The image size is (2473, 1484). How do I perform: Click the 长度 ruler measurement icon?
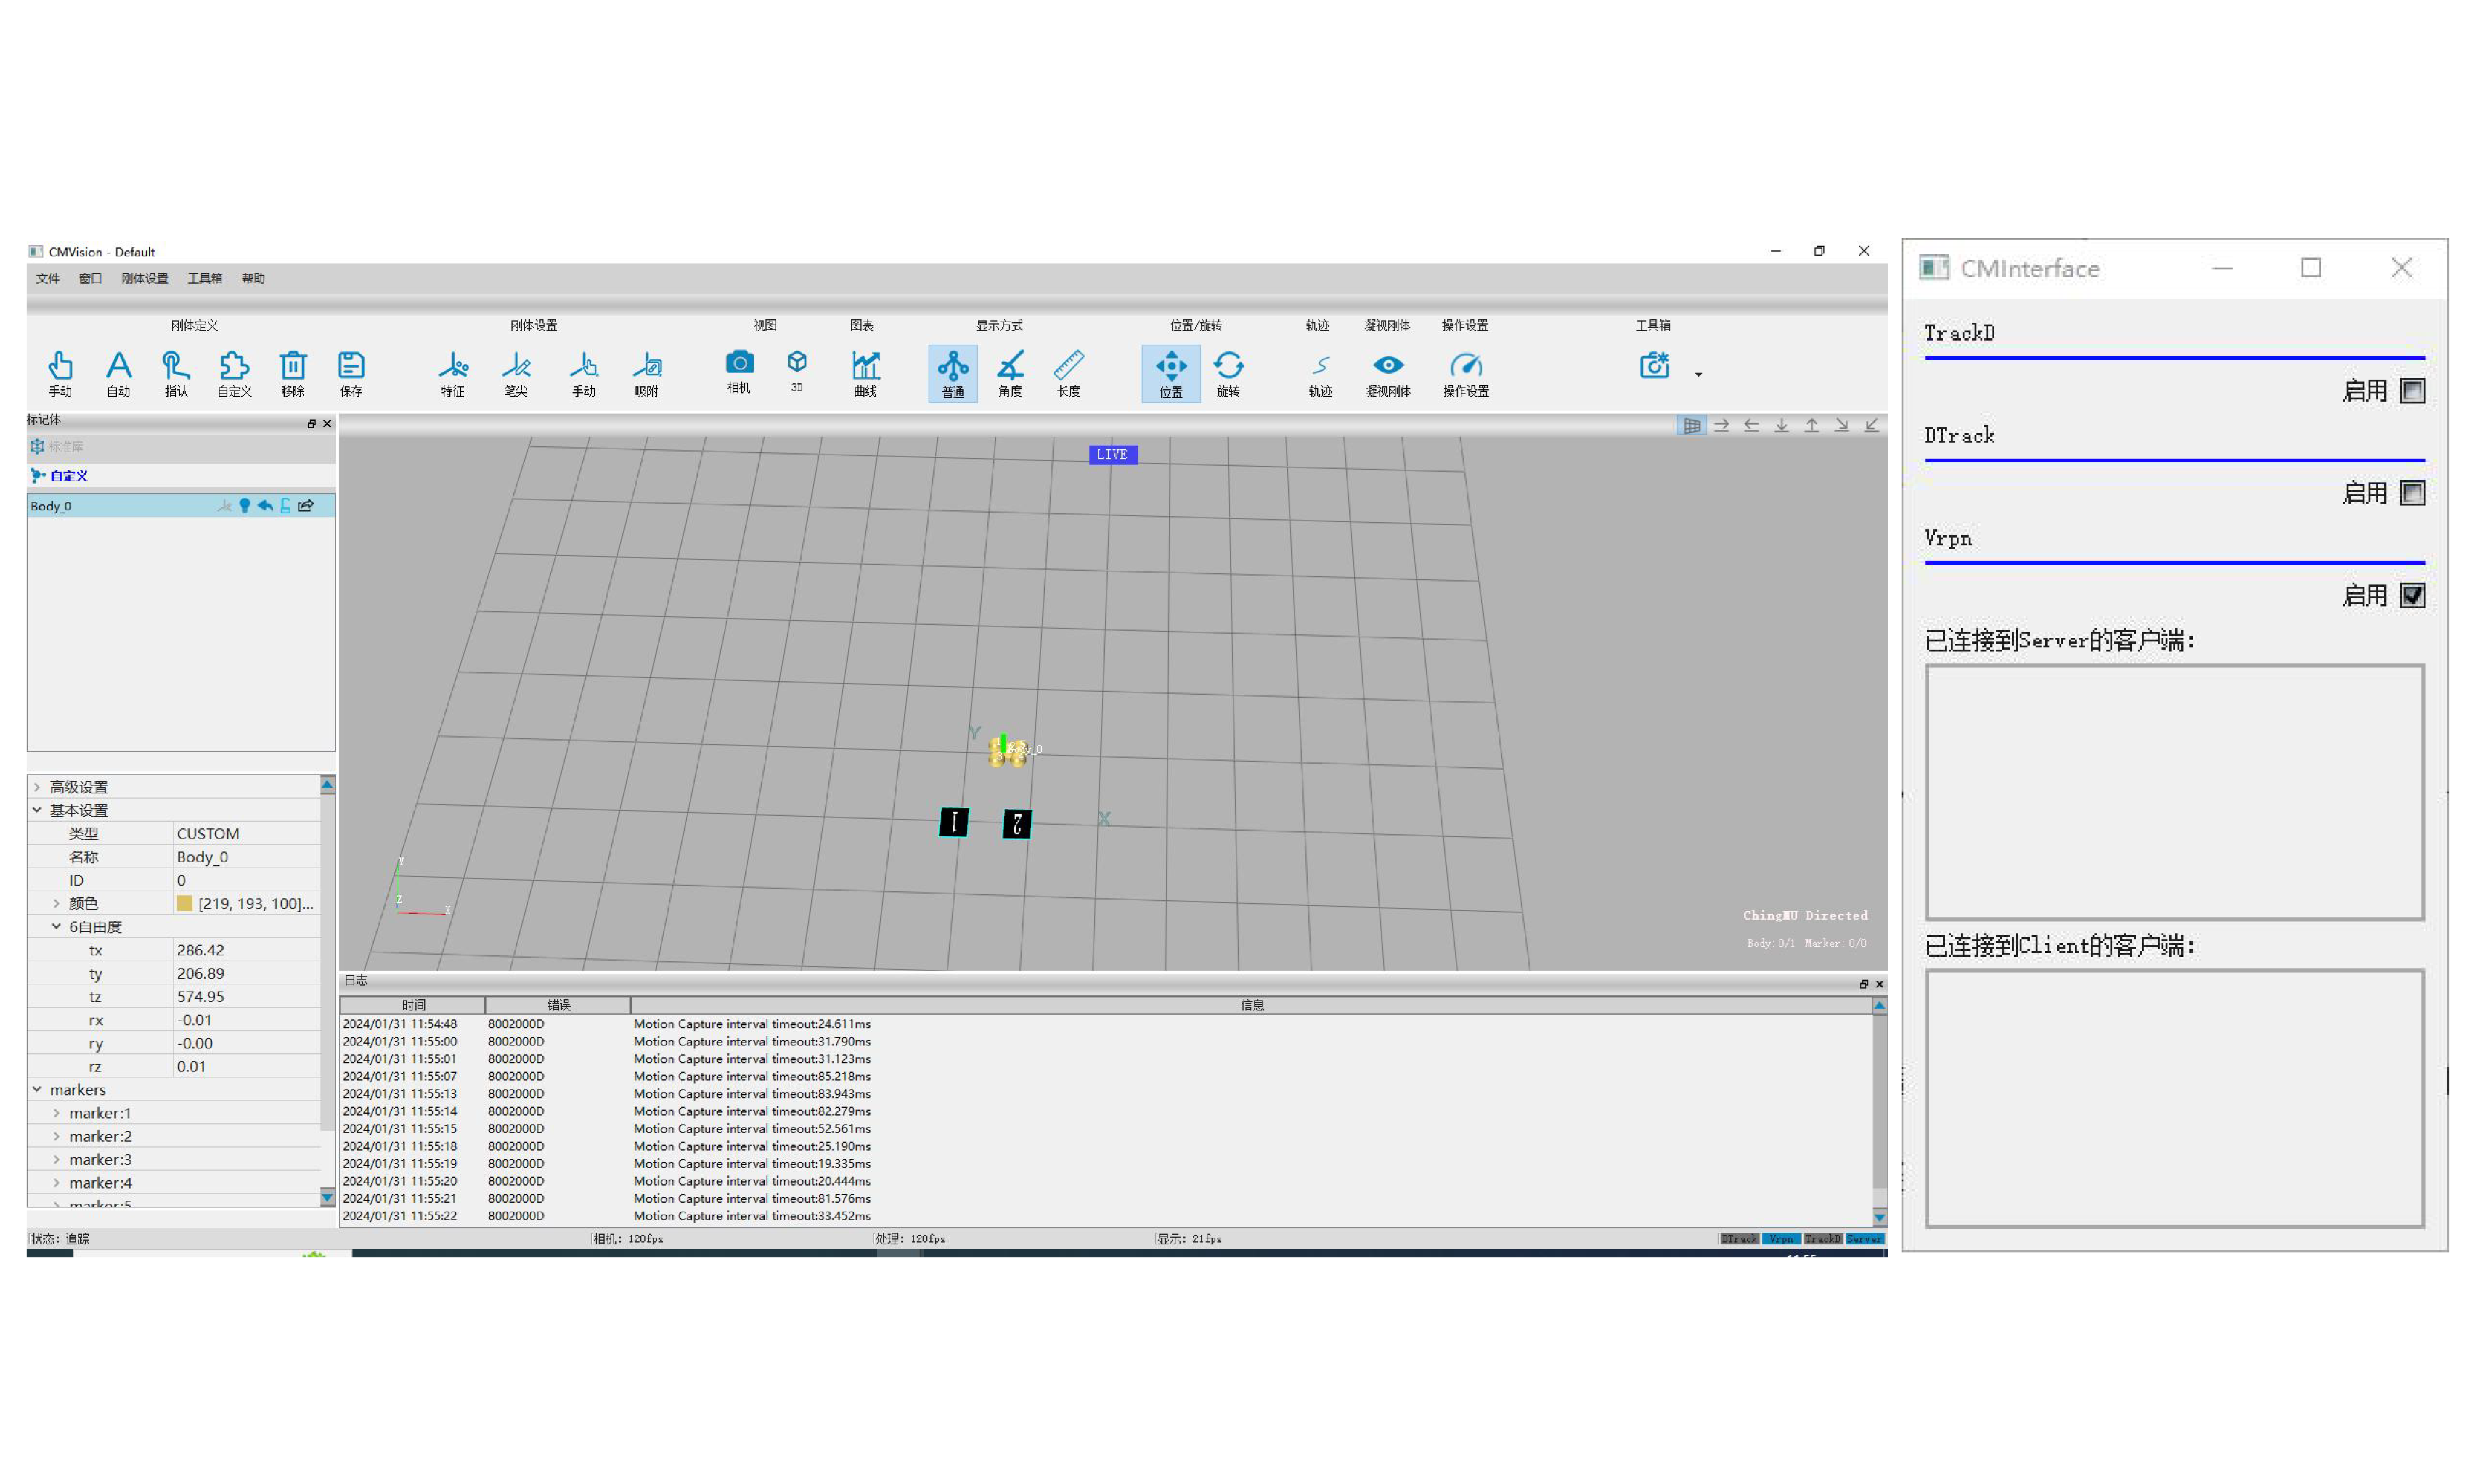pyautogui.click(x=1068, y=366)
